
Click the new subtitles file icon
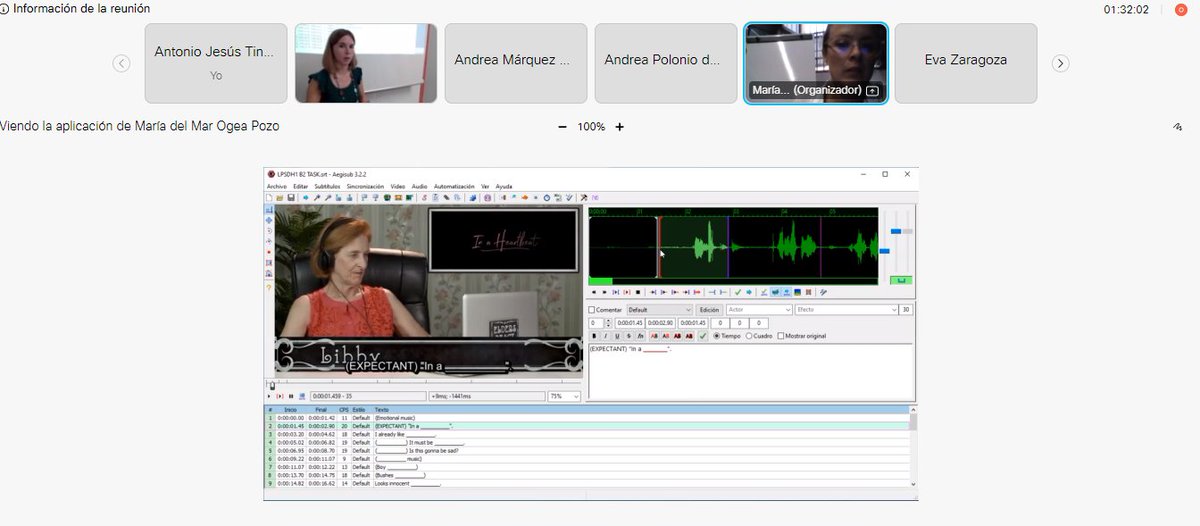tap(269, 198)
